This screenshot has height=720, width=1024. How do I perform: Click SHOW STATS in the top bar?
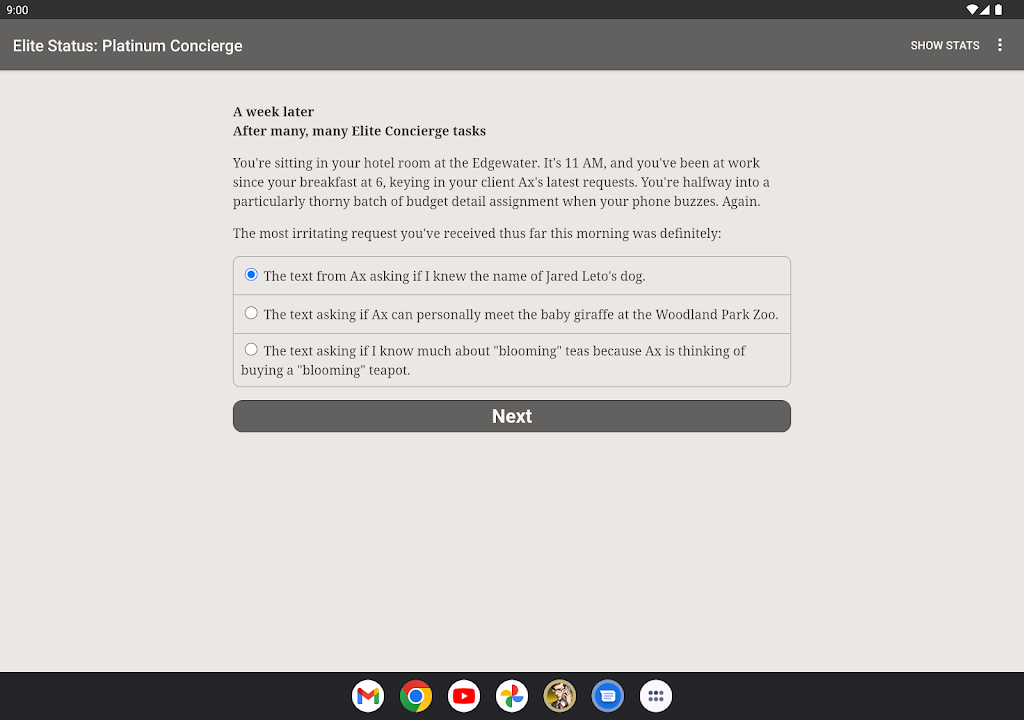tap(944, 46)
